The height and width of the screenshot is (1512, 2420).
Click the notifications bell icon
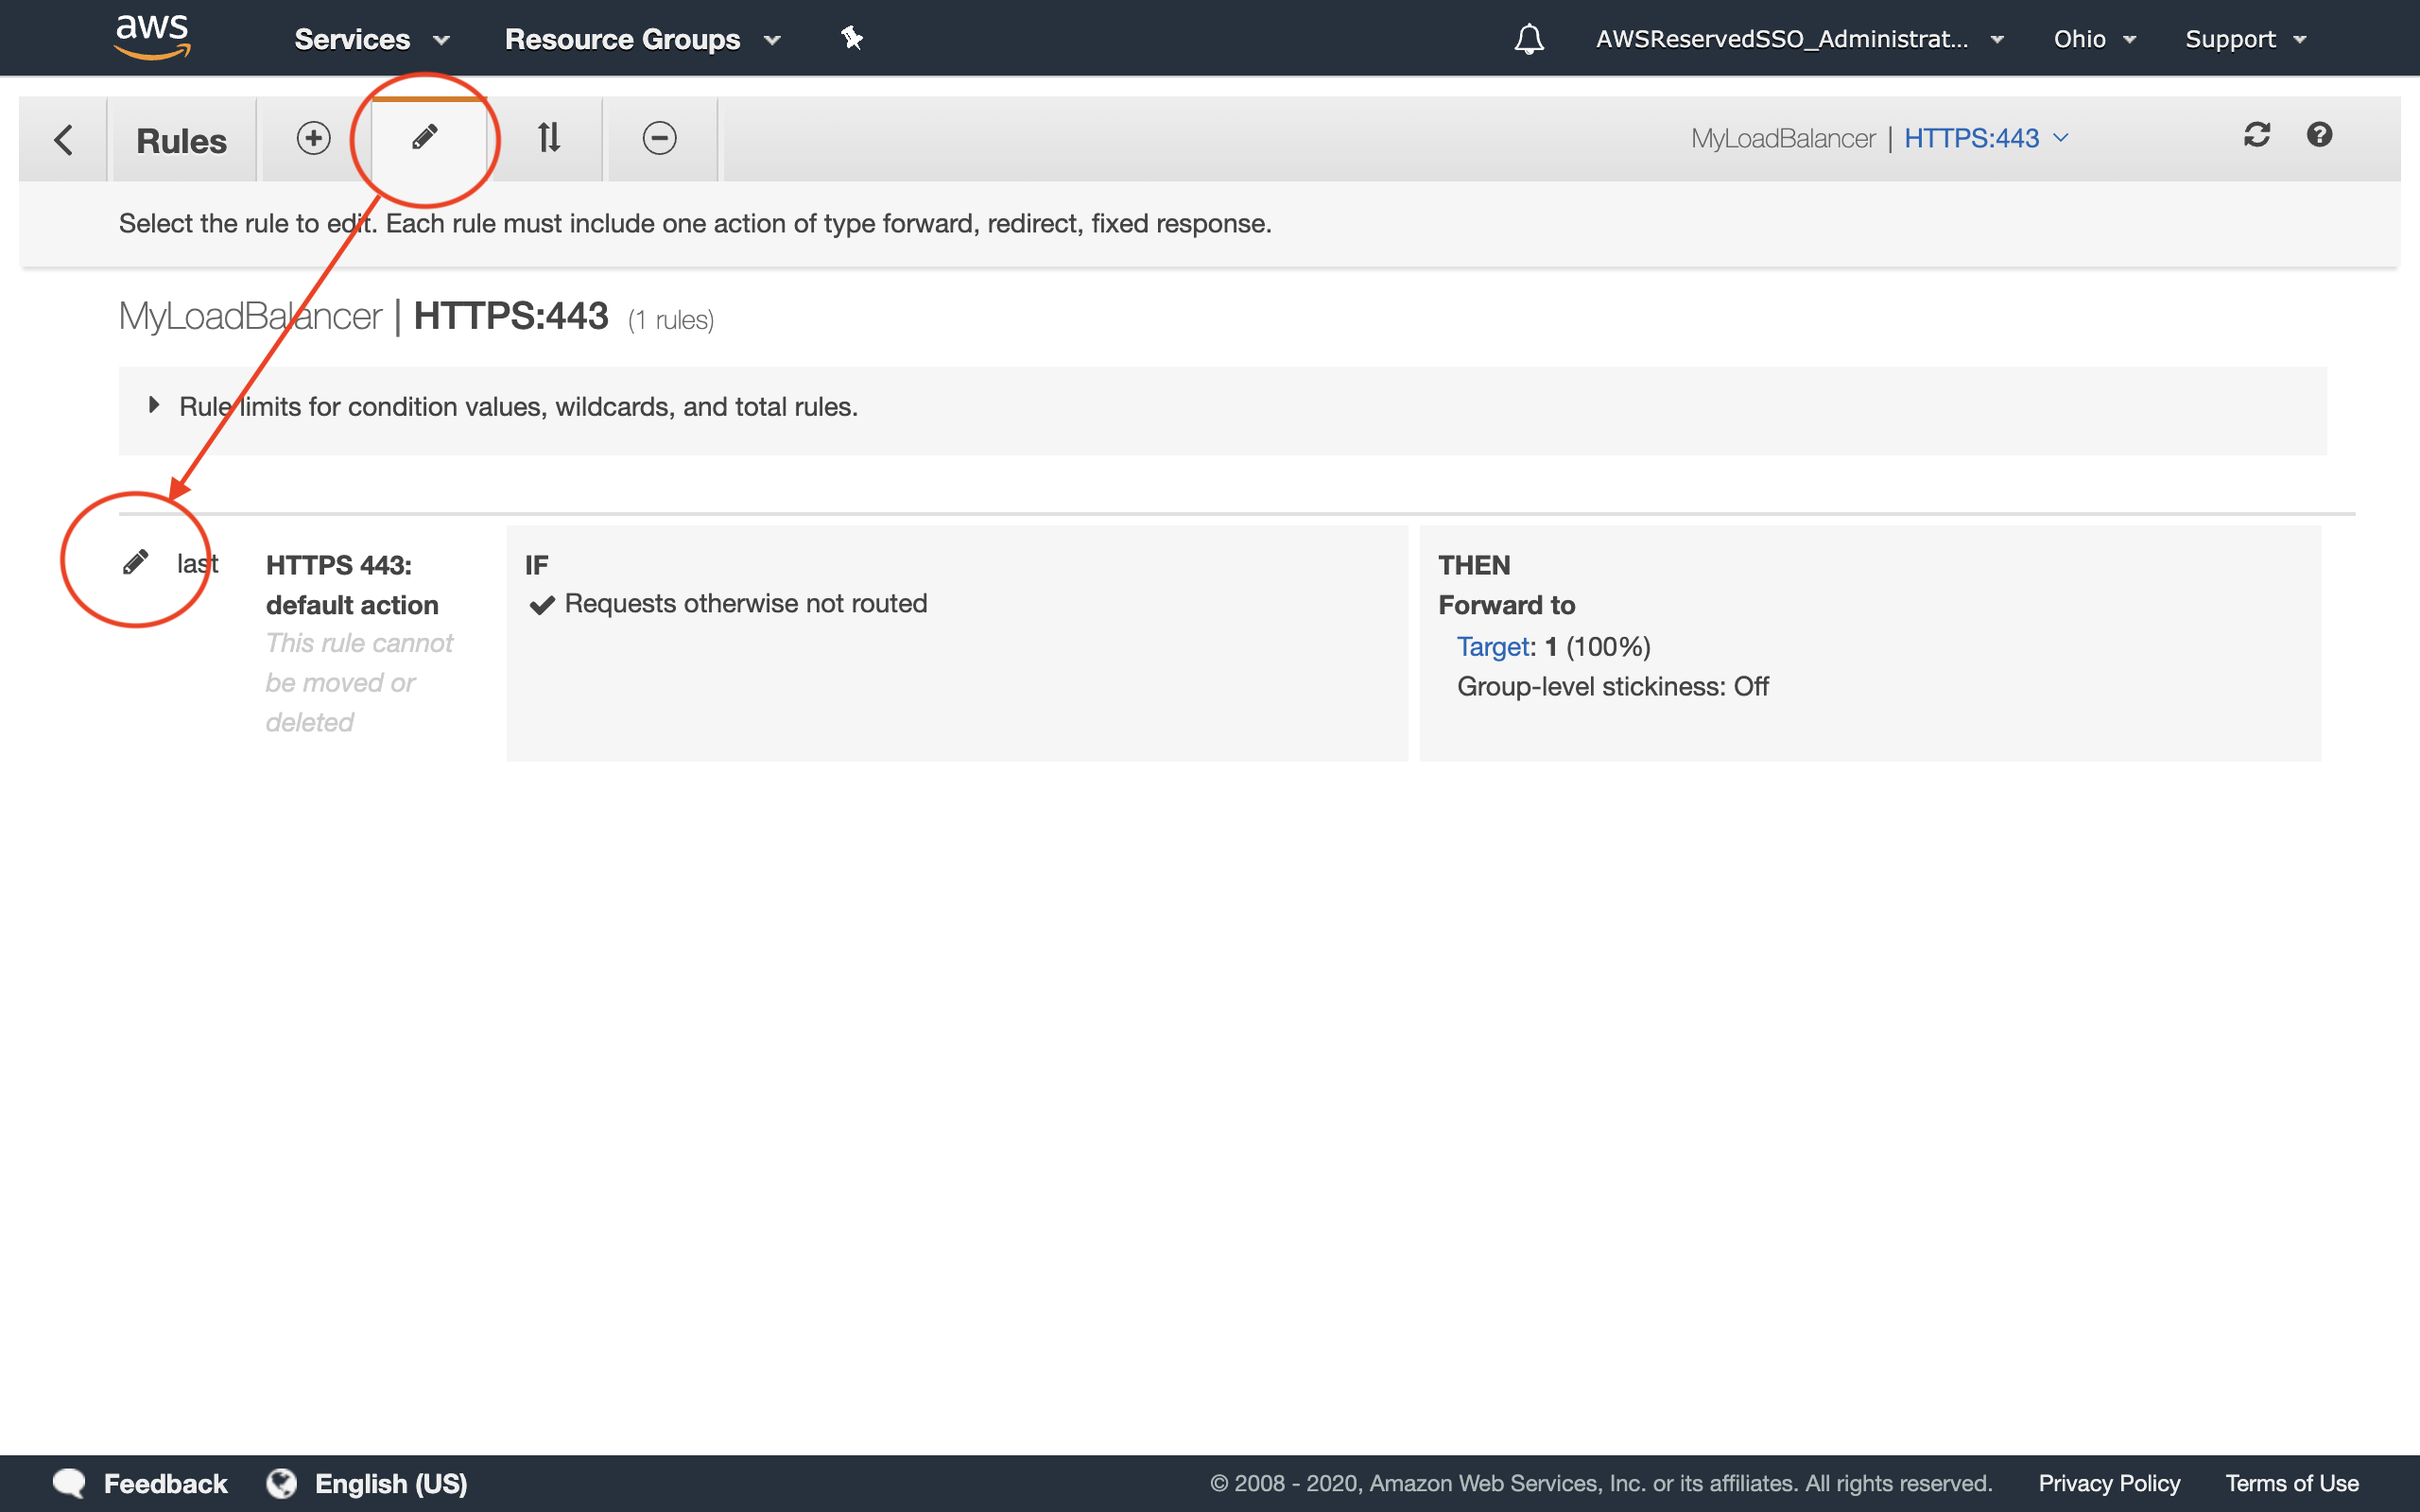1528,39
